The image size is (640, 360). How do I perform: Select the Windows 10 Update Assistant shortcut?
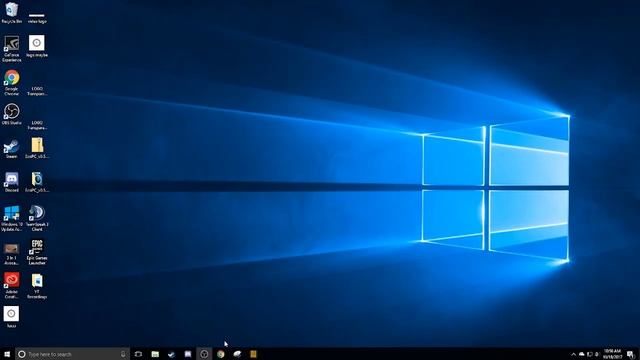point(11,218)
